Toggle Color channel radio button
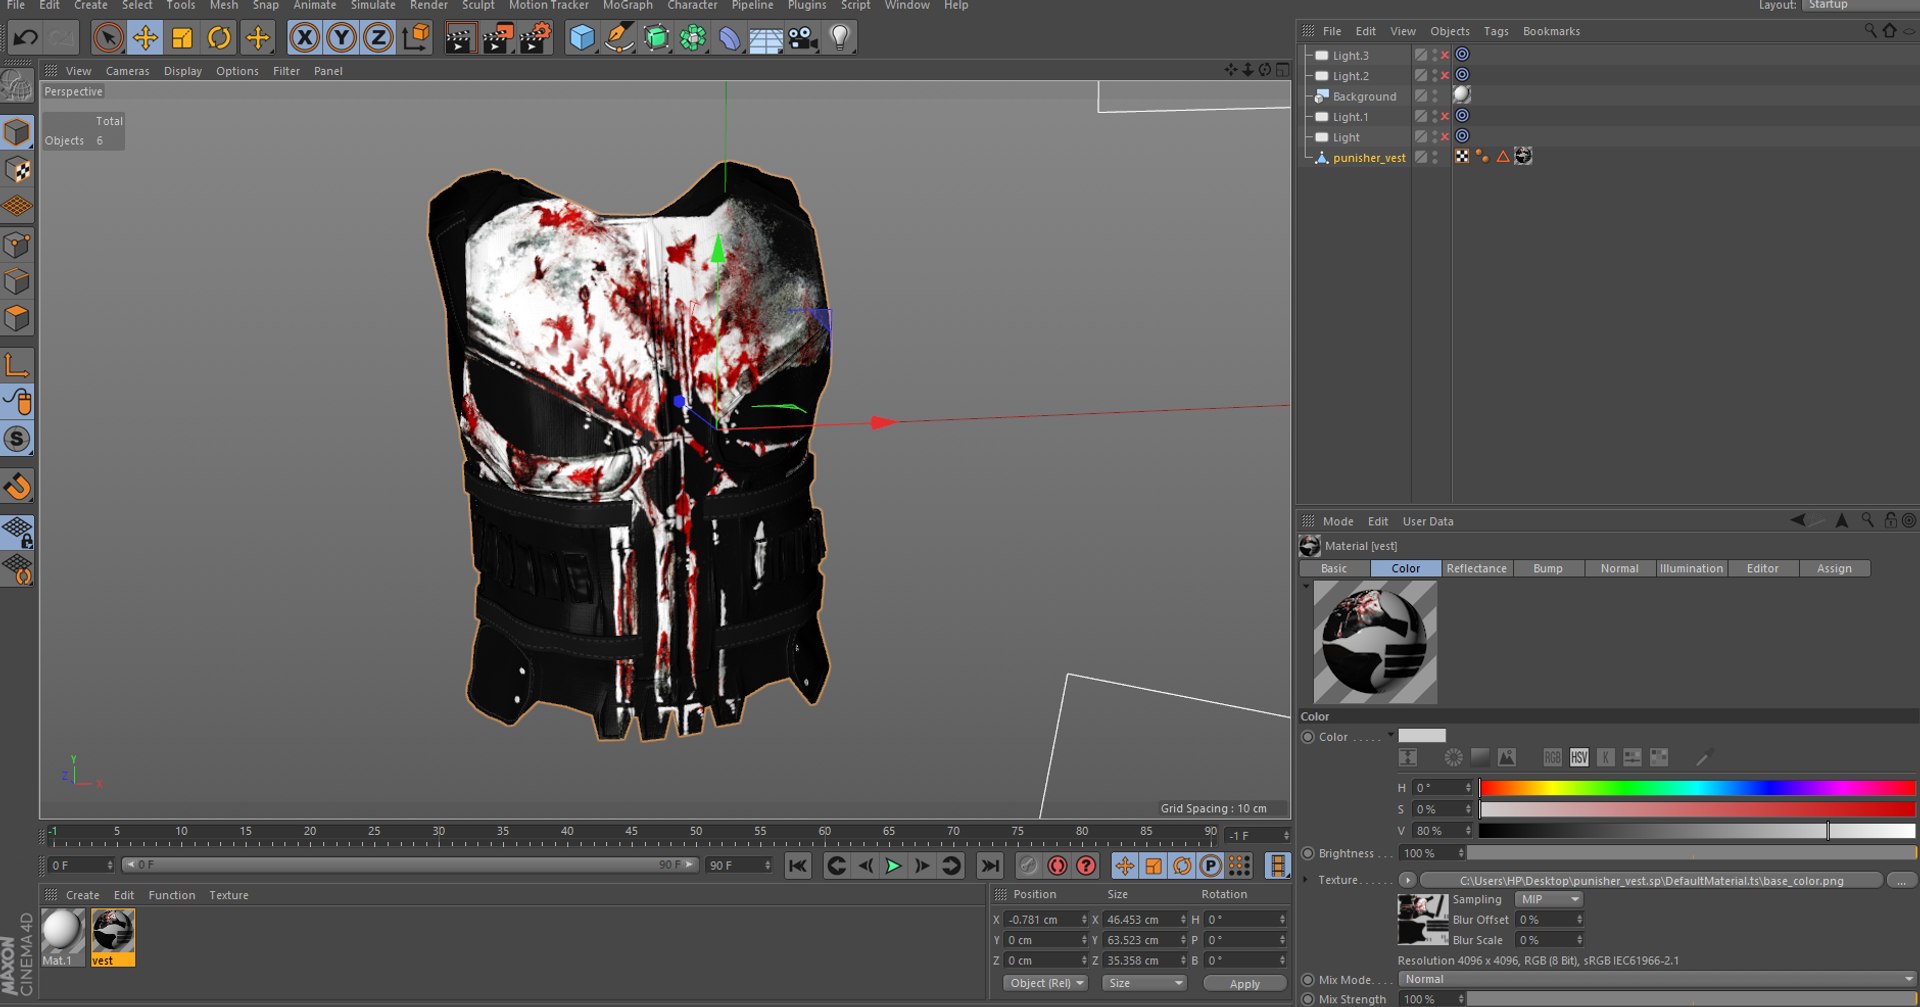Viewport: 1920px width, 1007px height. tap(1308, 737)
